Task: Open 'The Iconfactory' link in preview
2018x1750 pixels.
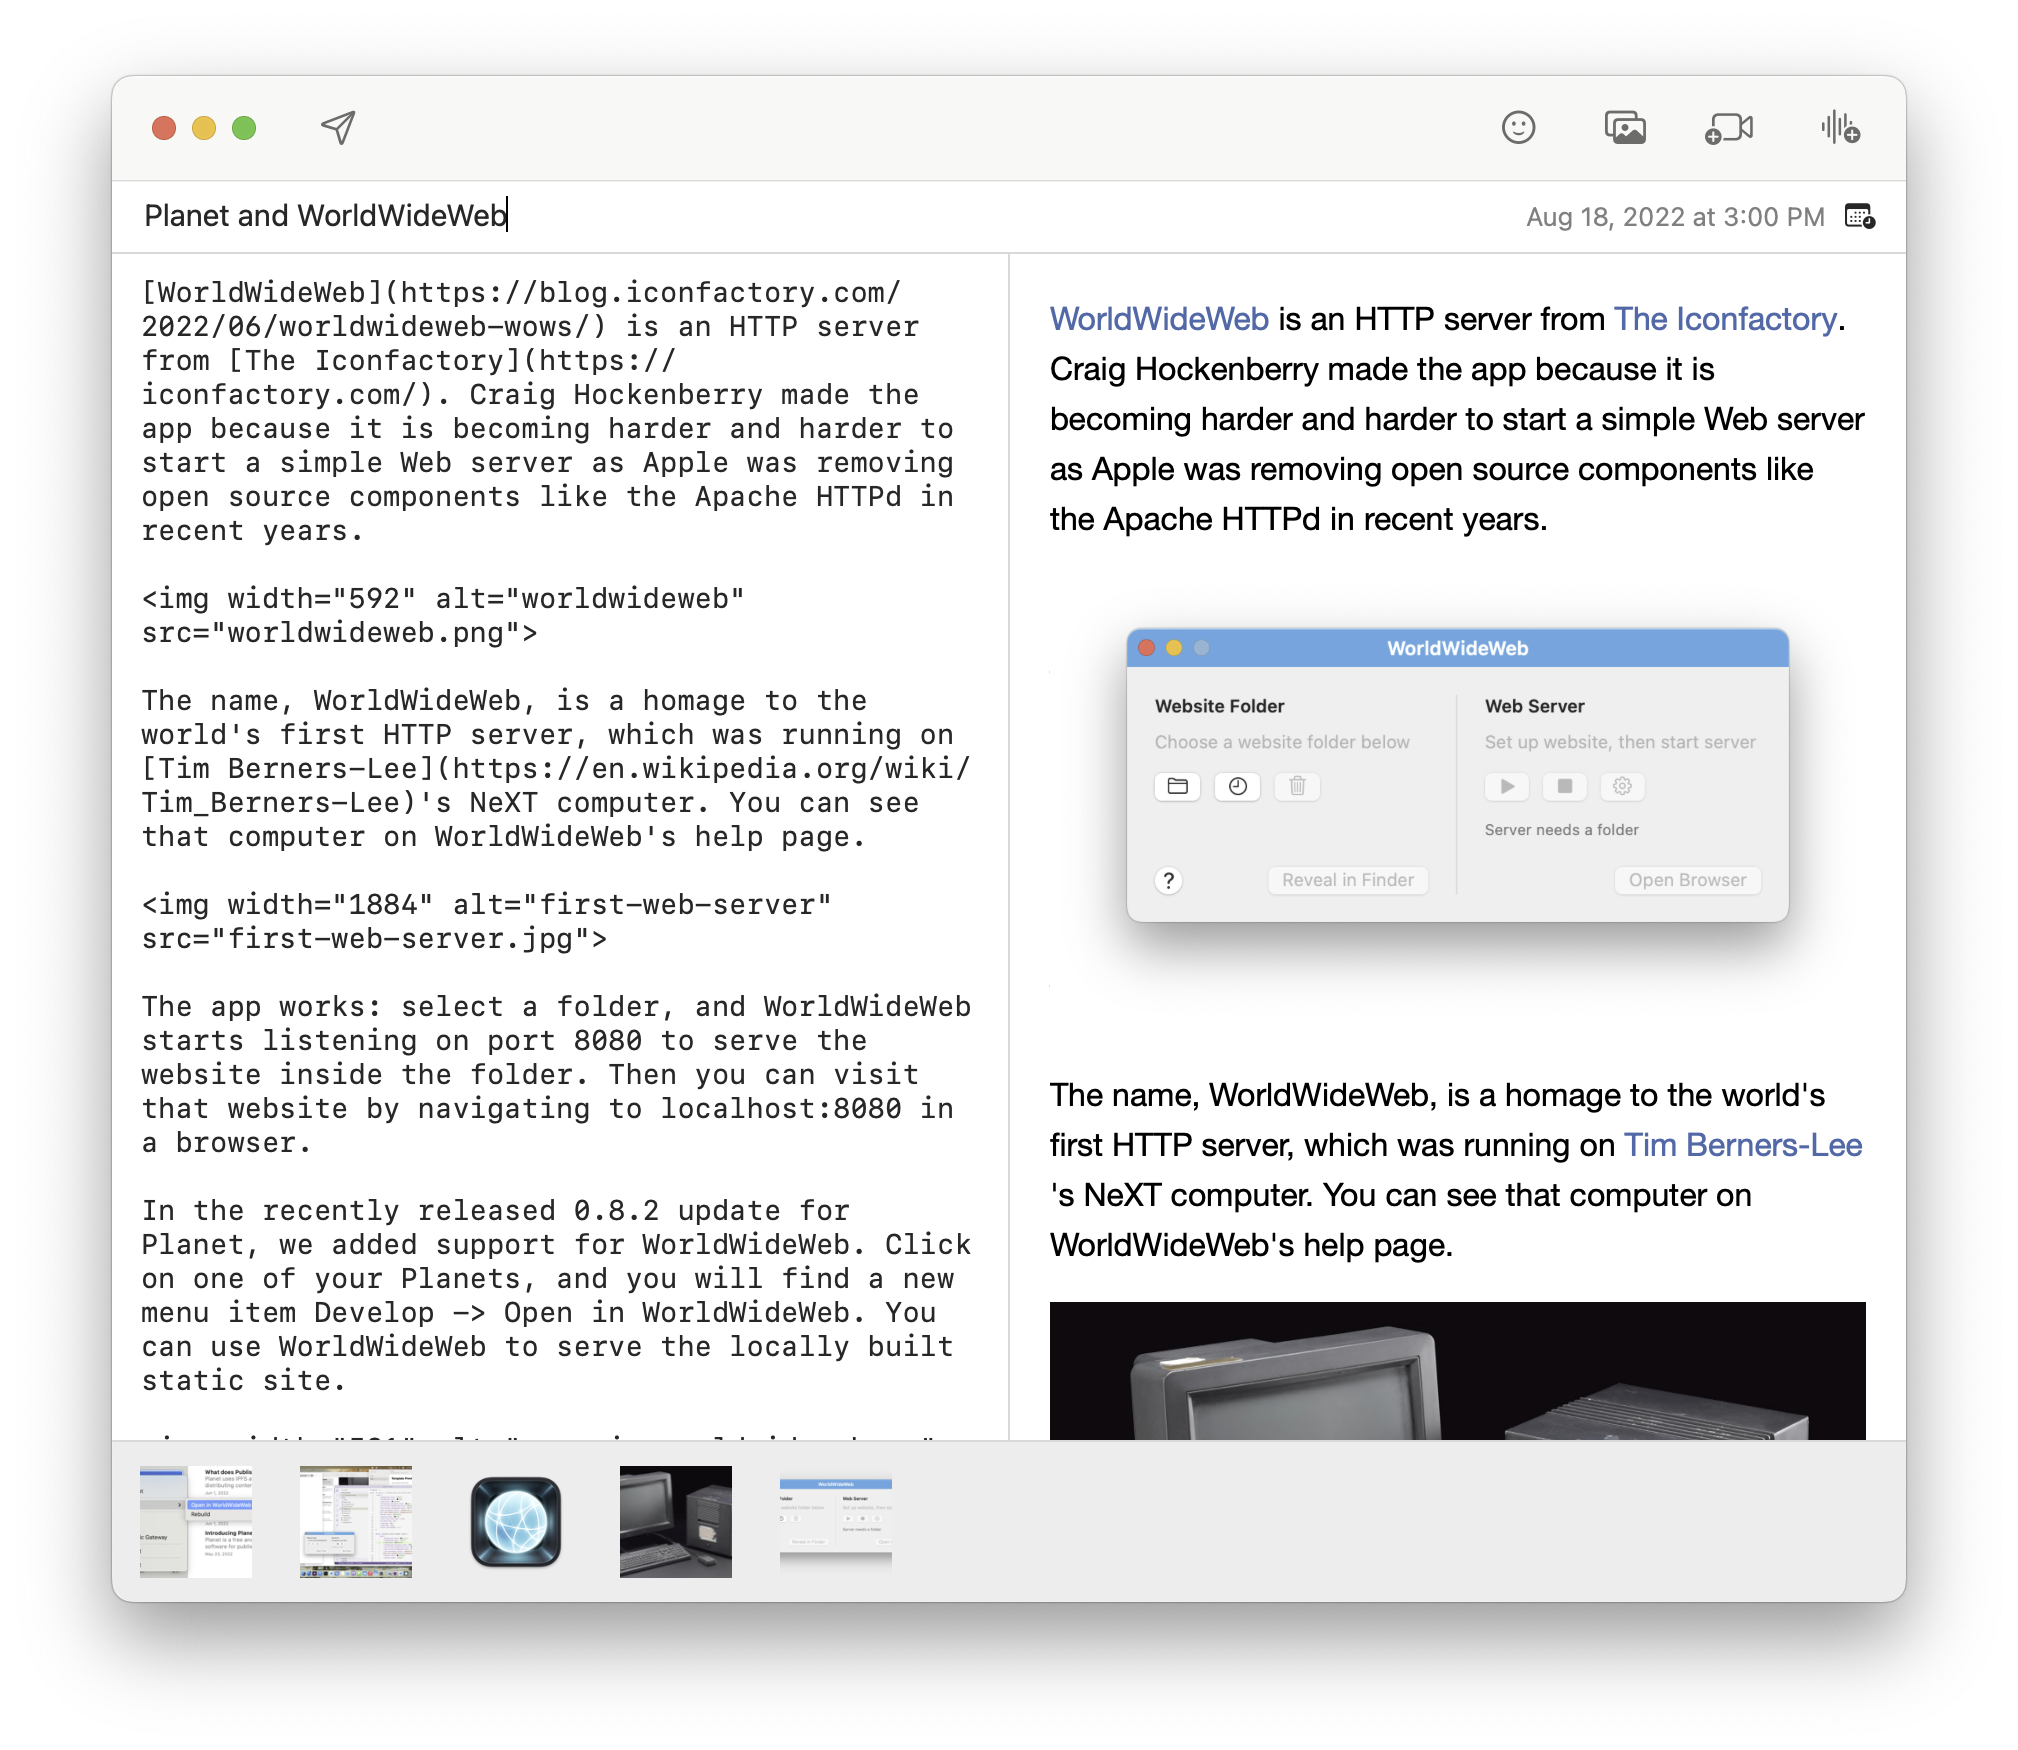Action: [x=1726, y=319]
